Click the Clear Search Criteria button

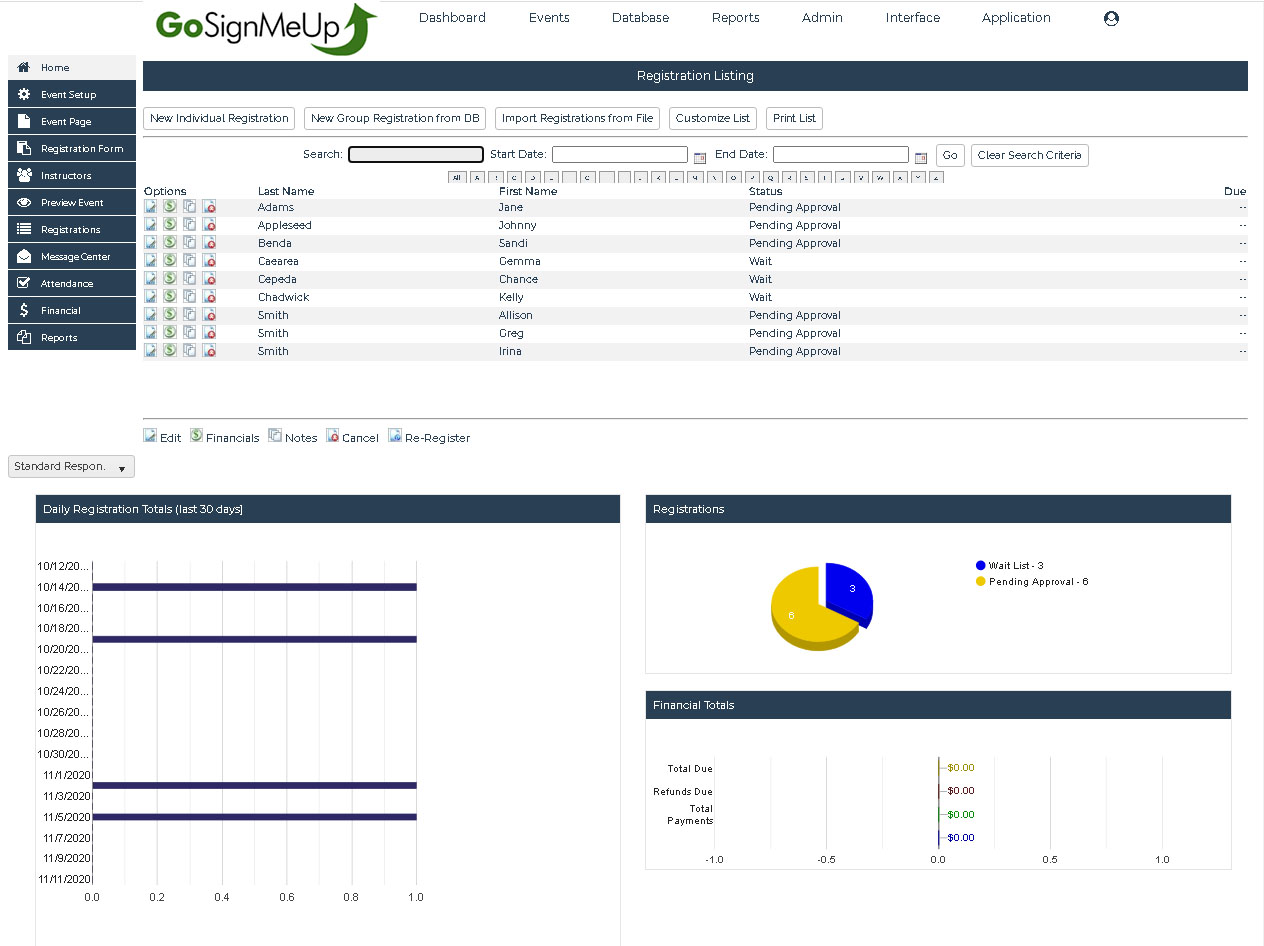1029,155
